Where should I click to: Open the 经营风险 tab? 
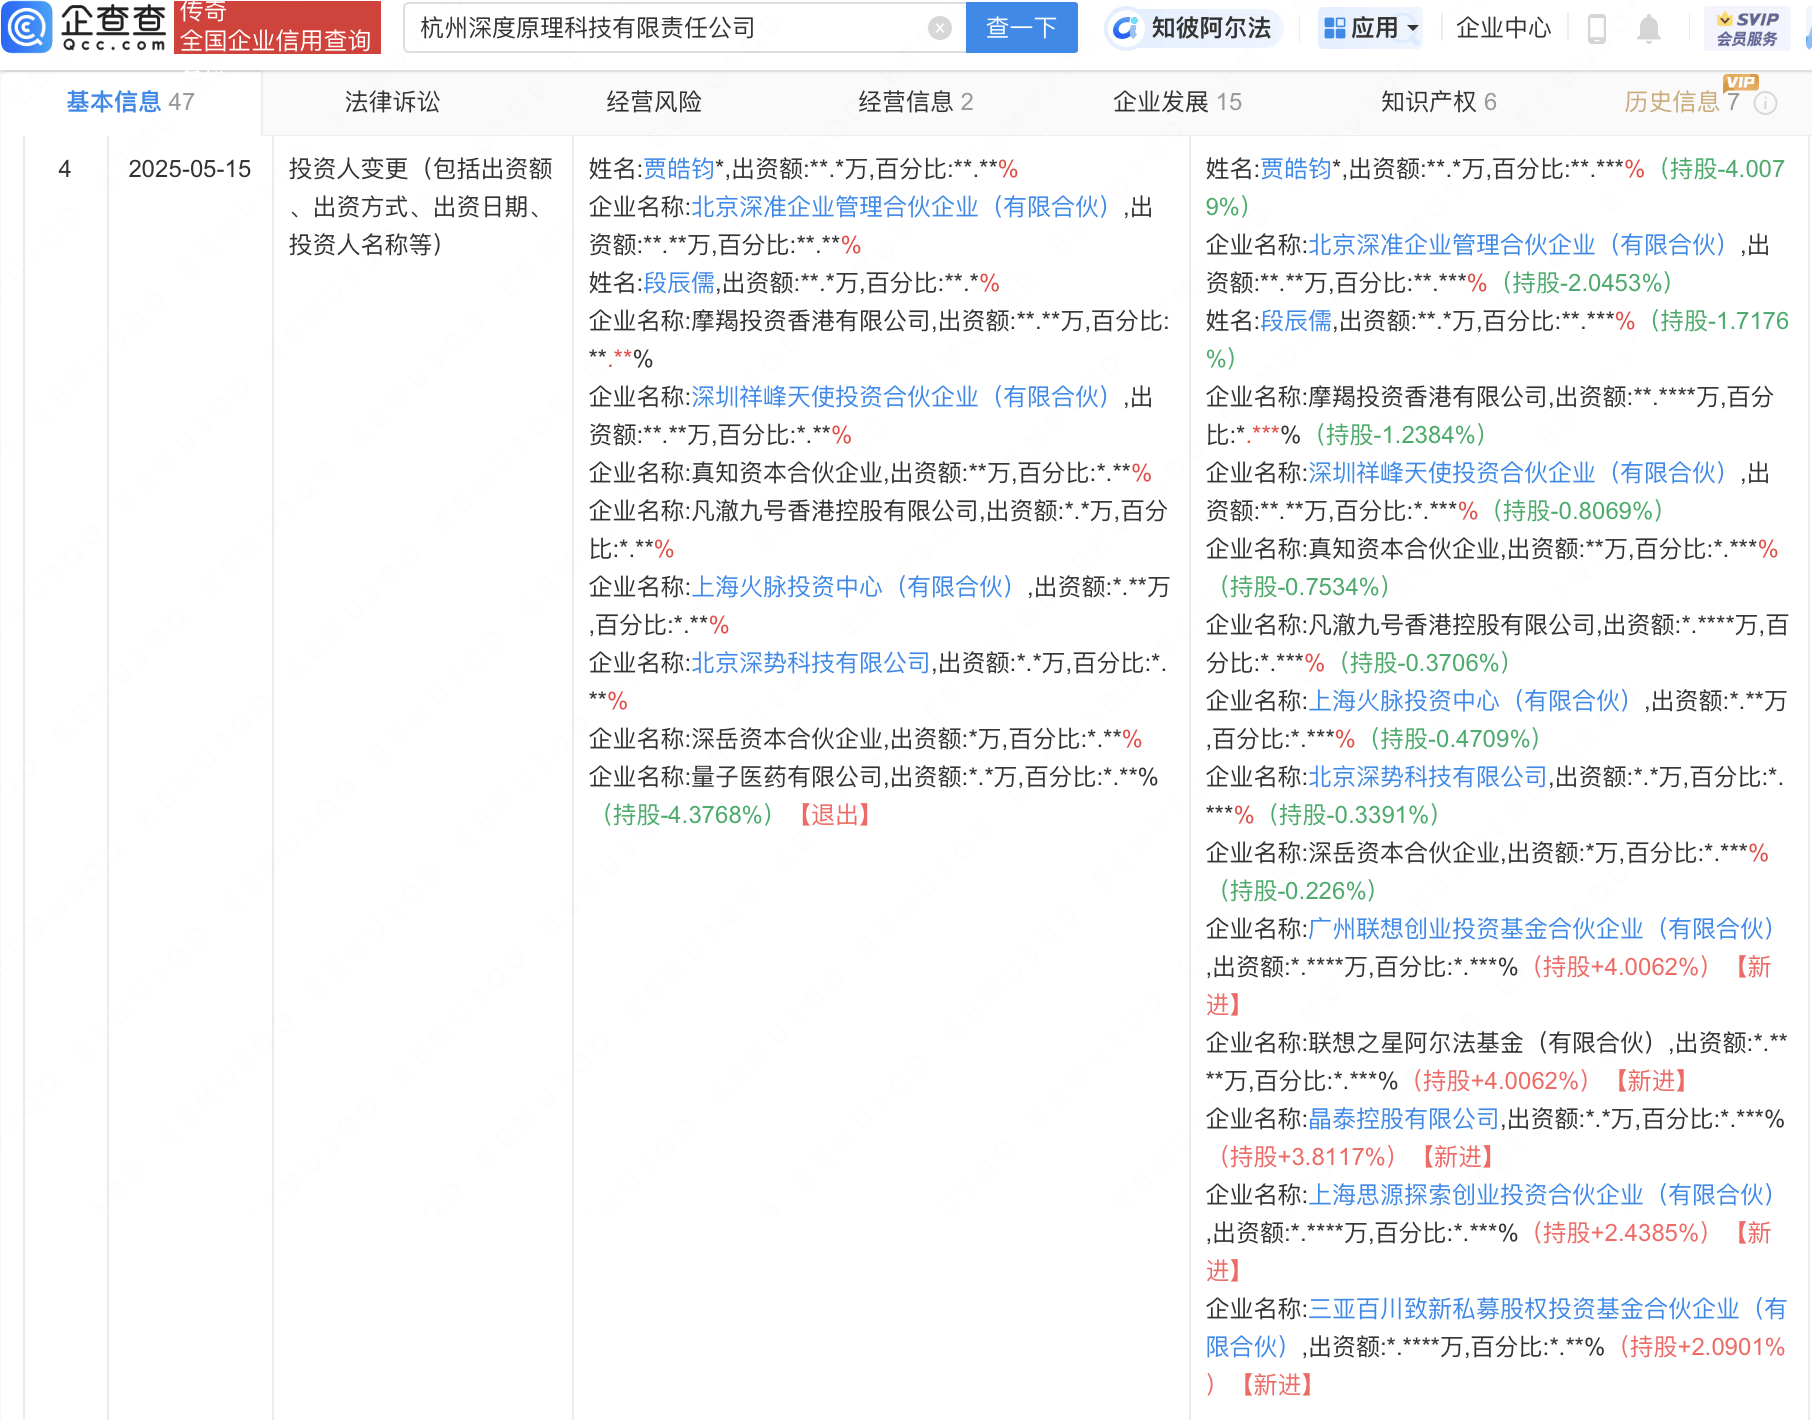pyautogui.click(x=655, y=101)
